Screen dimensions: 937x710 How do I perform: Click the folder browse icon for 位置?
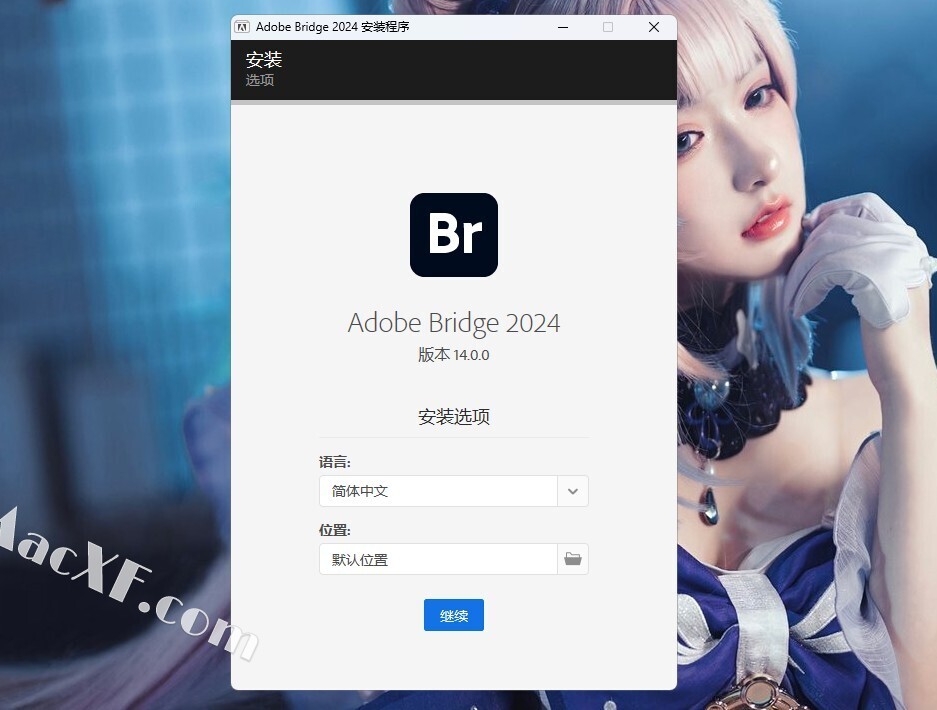tap(572, 559)
